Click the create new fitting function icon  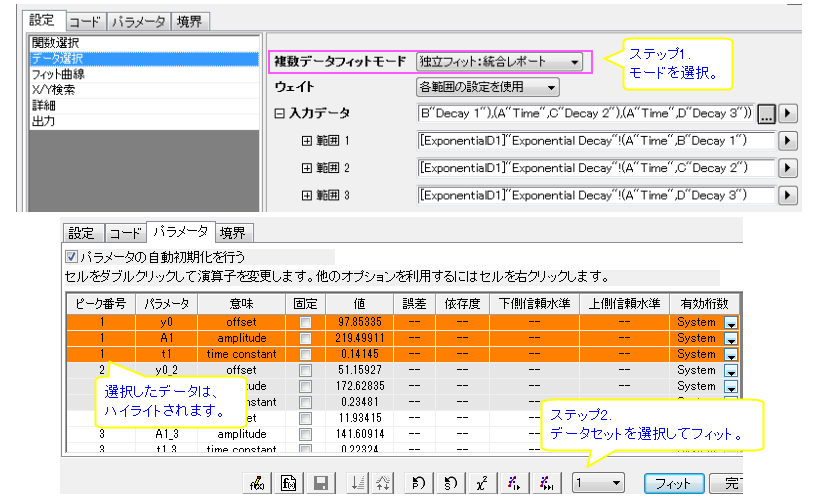coord(289,483)
